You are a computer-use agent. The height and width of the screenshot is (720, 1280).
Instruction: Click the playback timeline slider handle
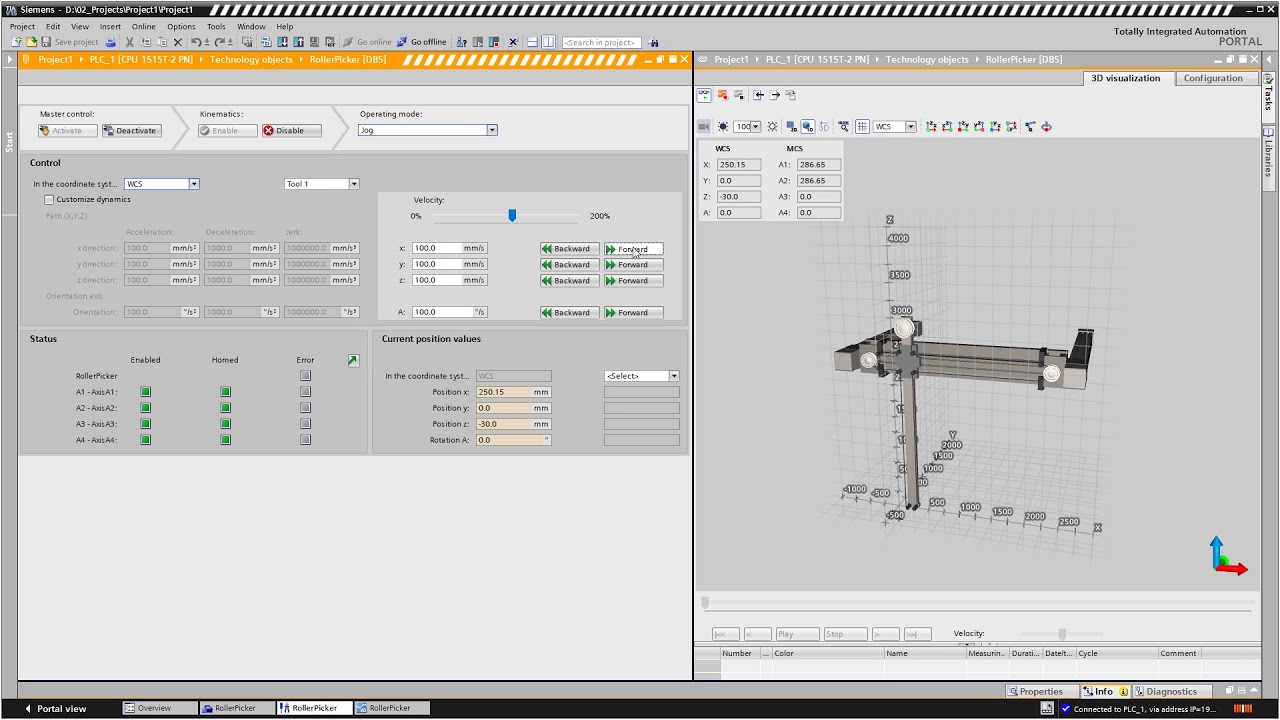[705, 602]
